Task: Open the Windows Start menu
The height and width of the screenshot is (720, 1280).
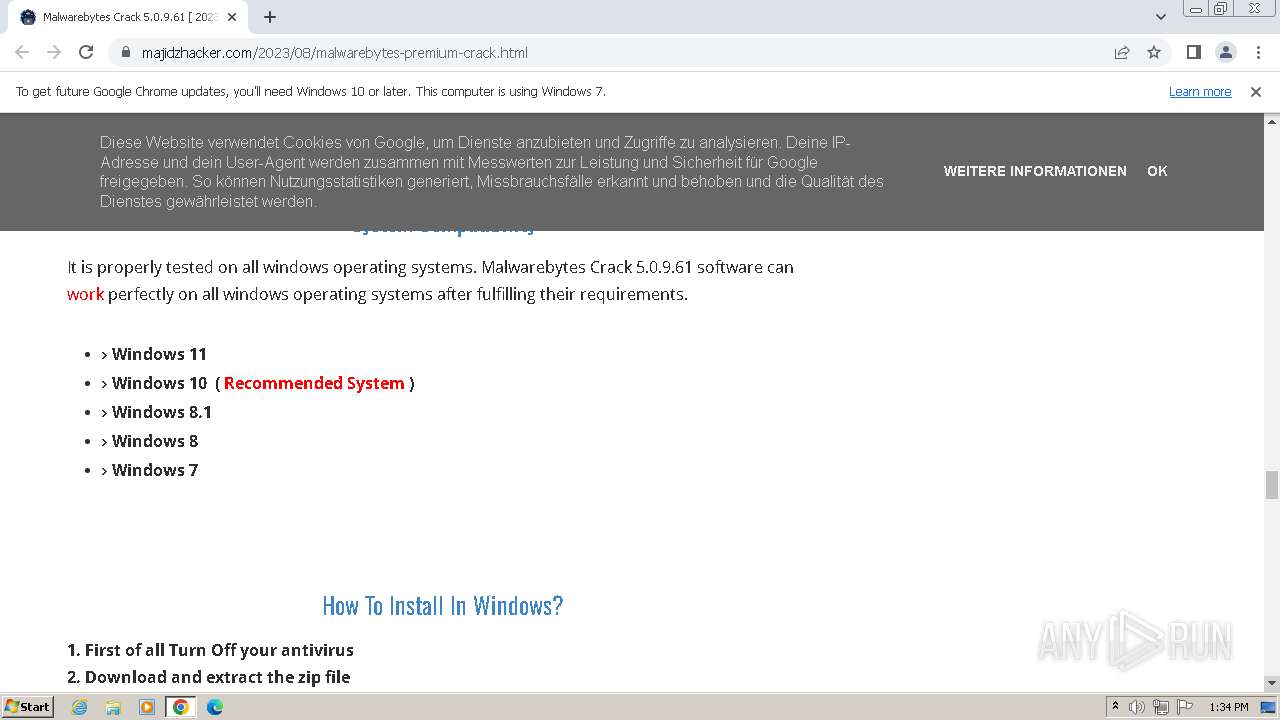Action: point(28,707)
